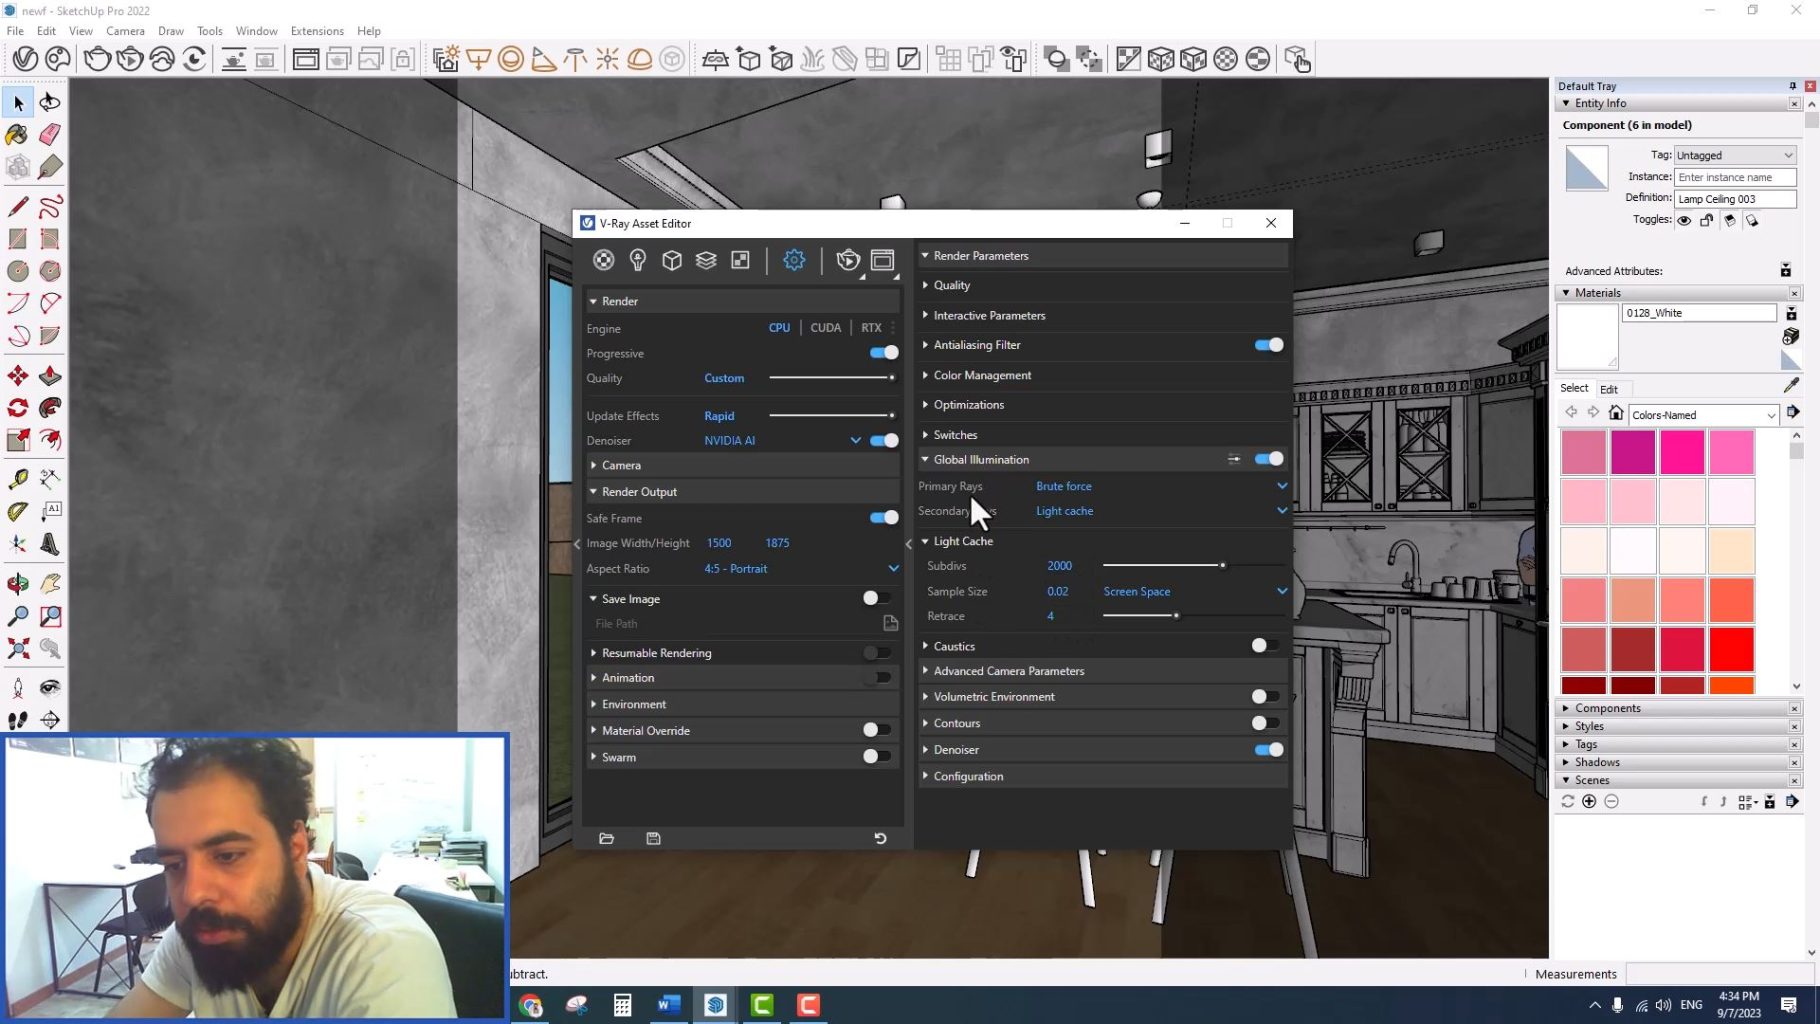Open V-Ray Materials tab icon
This screenshot has width=1820, height=1024.
tap(603, 260)
